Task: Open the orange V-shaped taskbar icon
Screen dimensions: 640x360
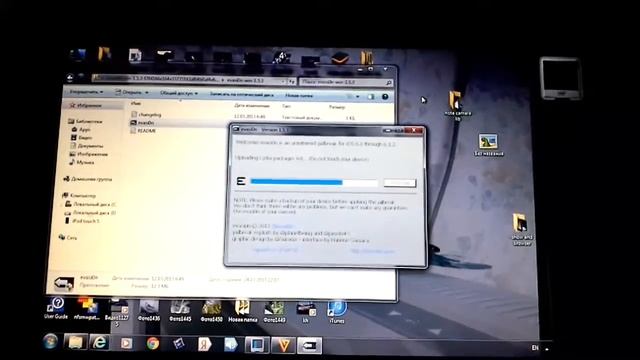Action: [283, 345]
